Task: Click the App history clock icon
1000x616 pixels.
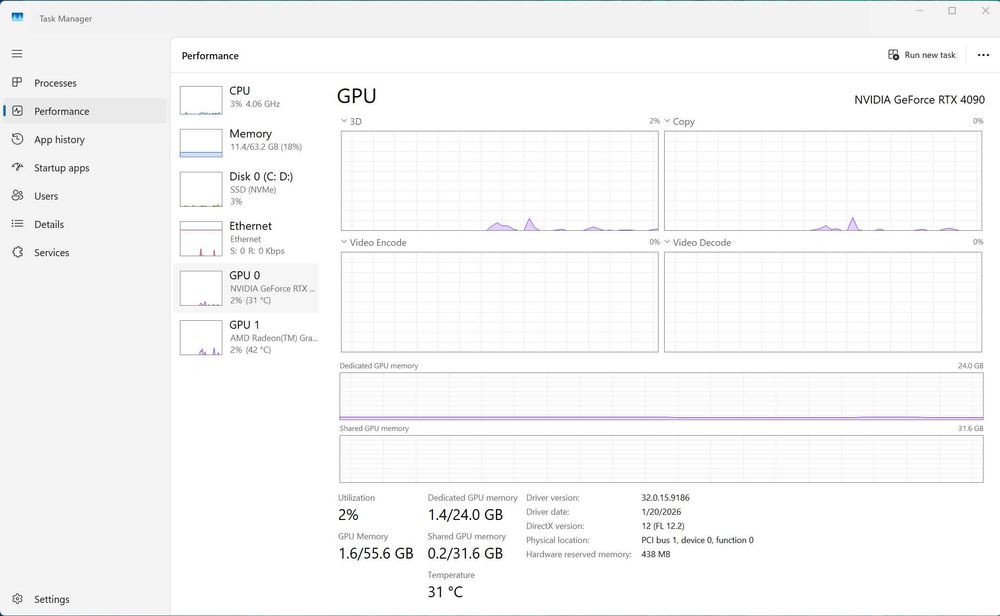Action: [17, 139]
